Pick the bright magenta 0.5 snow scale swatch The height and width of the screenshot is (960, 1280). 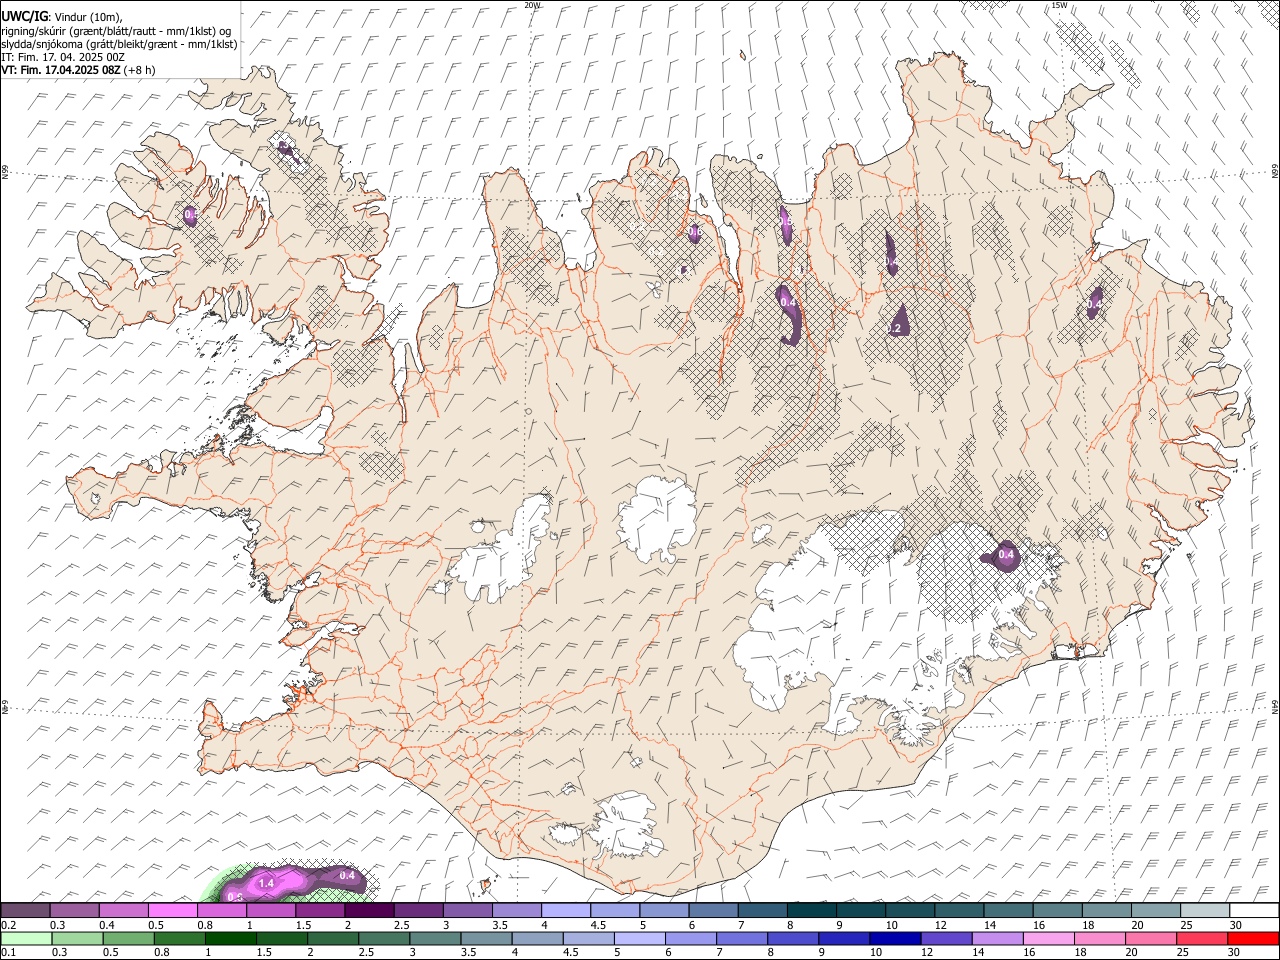tap(173, 910)
